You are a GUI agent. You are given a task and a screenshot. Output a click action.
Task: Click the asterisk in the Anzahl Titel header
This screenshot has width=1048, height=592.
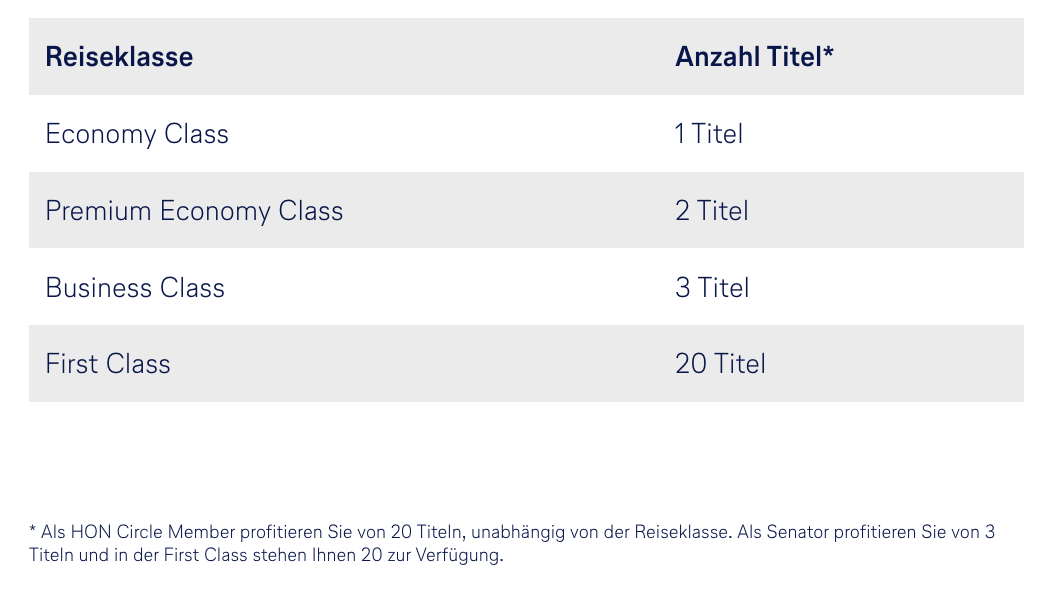click(828, 52)
